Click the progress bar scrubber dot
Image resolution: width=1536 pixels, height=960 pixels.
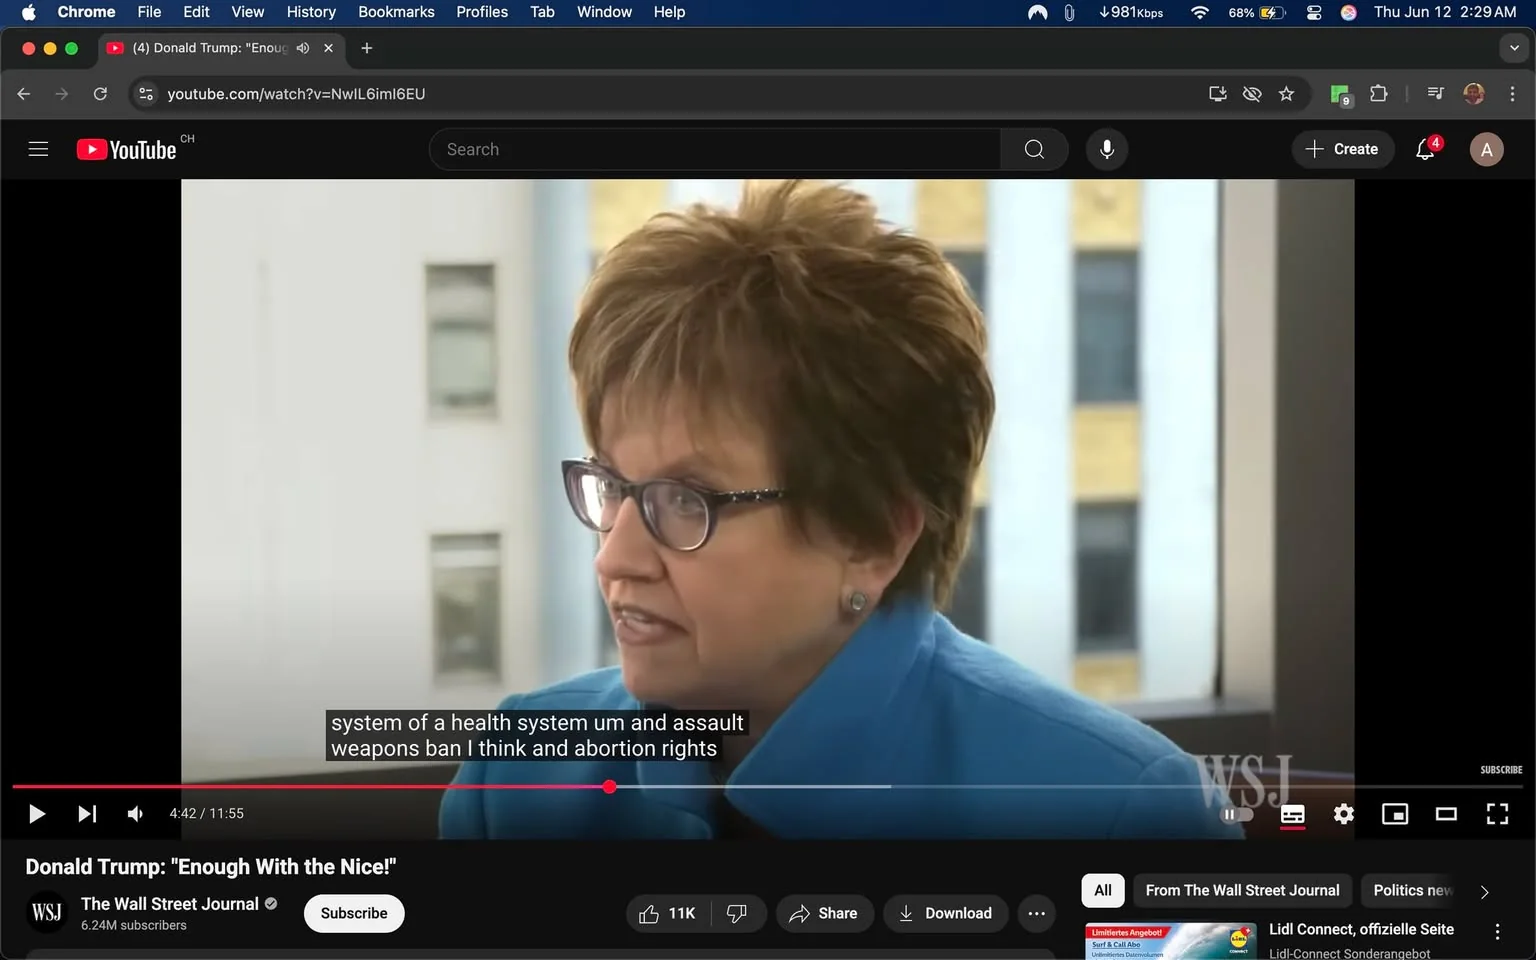tap(609, 787)
